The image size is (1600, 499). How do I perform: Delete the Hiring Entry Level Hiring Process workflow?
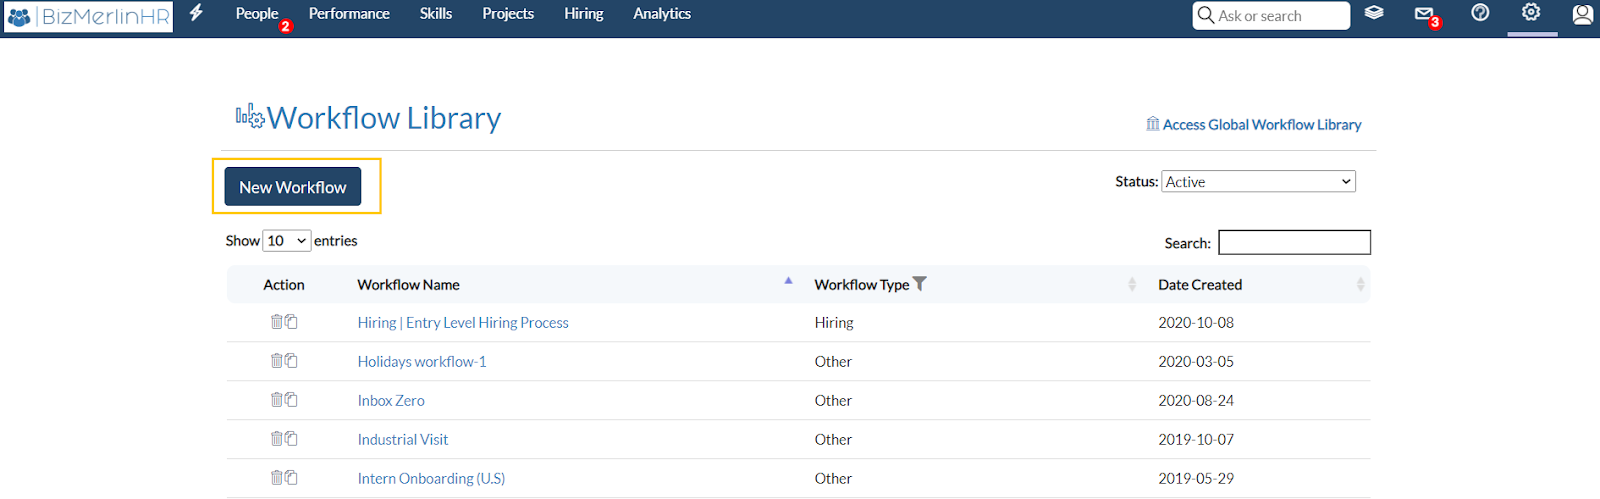pos(277,322)
